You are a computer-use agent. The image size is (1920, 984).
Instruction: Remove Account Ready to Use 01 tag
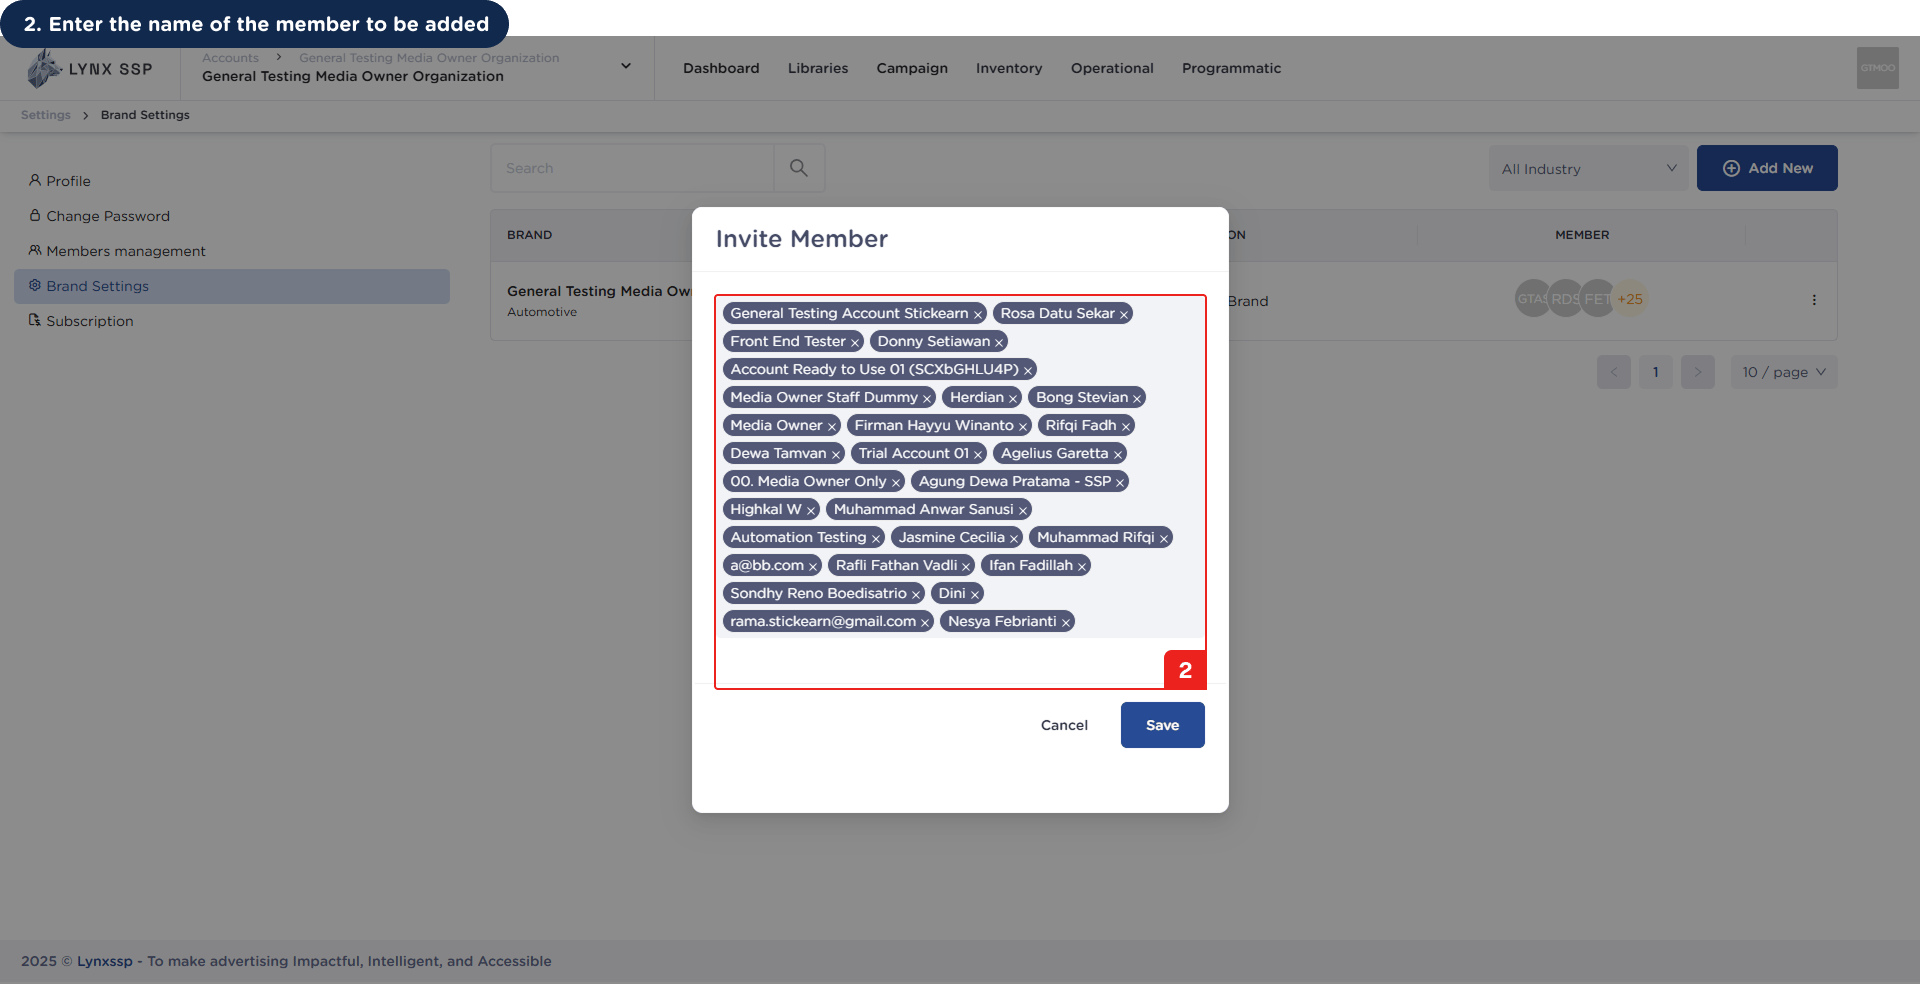pyautogui.click(x=1028, y=370)
